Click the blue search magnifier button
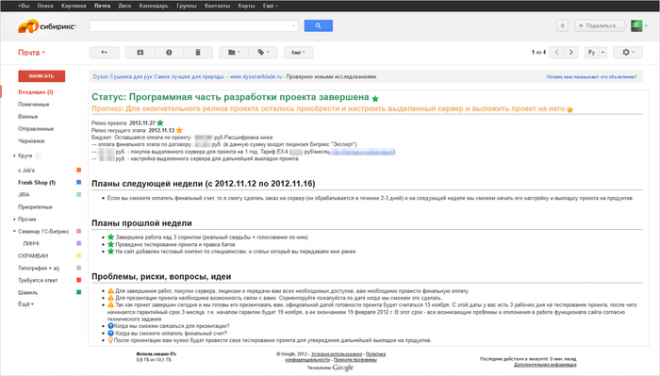The width and height of the screenshot is (660, 376). (x=318, y=26)
